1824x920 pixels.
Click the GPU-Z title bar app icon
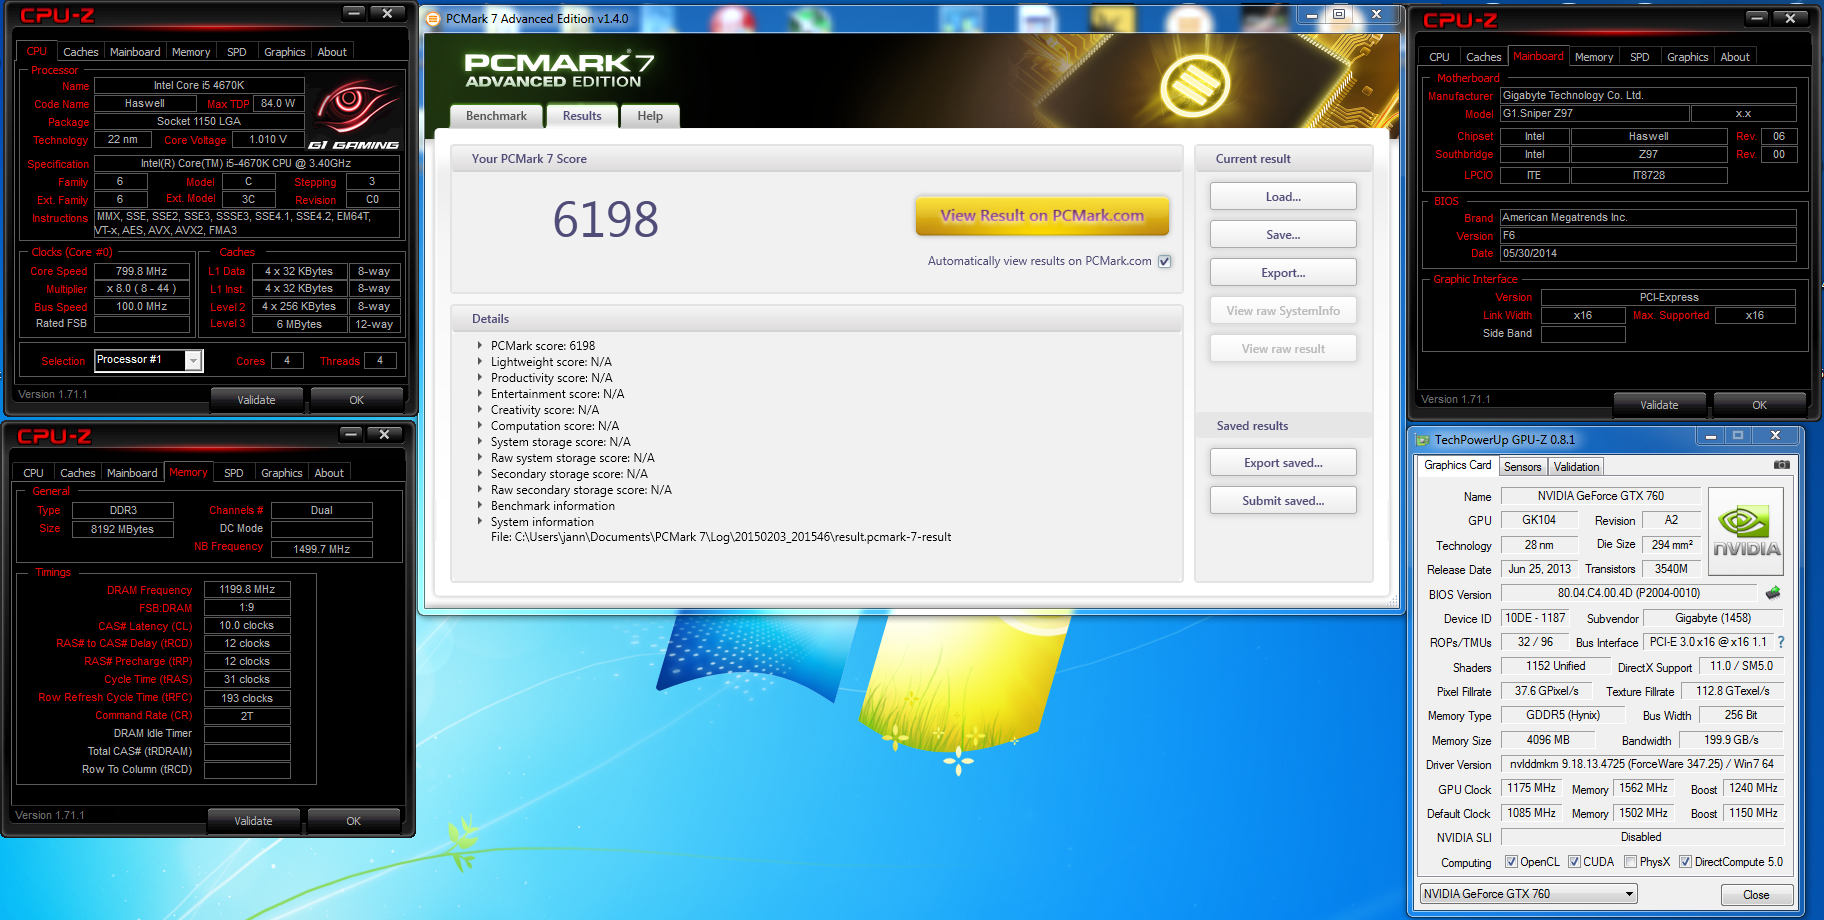pos(1422,440)
